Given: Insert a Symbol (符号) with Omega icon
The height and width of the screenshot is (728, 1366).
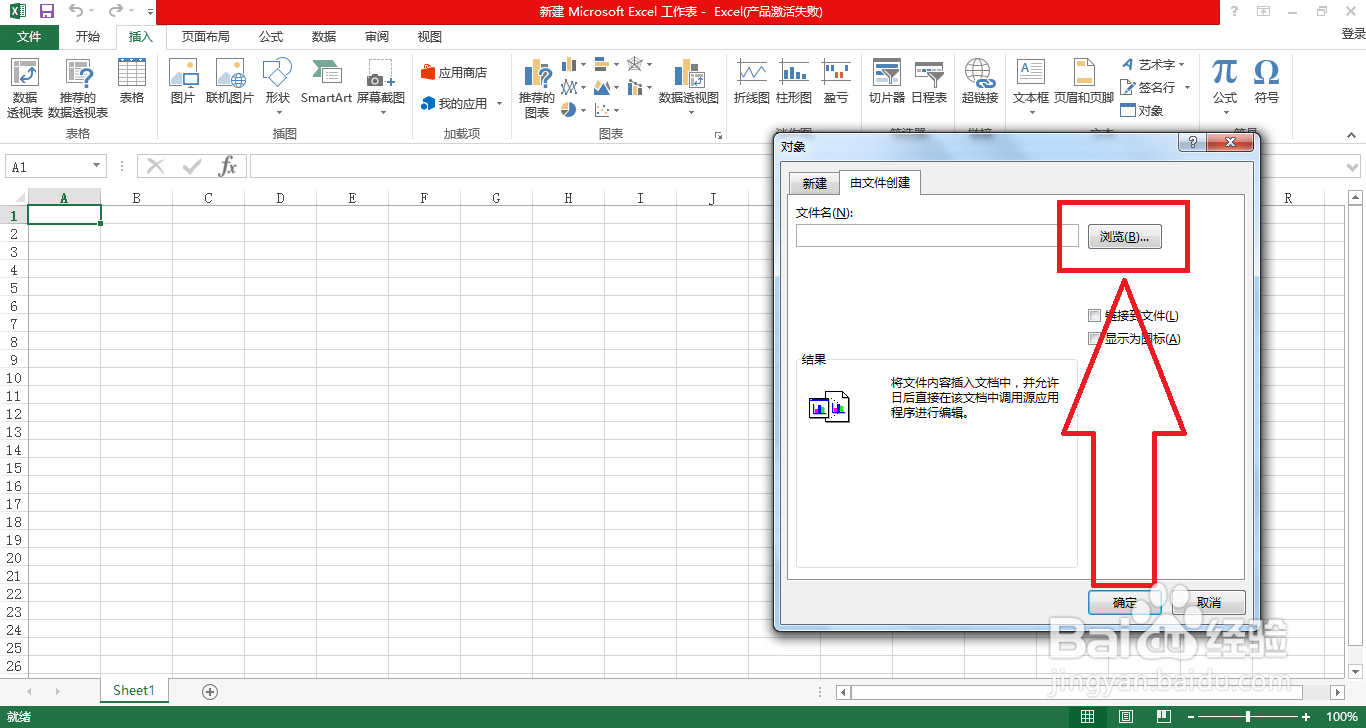Looking at the screenshot, I should pos(1267,82).
